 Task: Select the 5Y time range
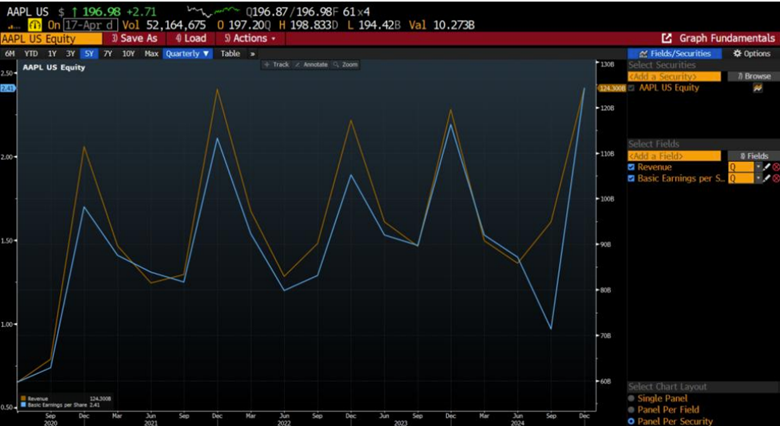click(90, 54)
